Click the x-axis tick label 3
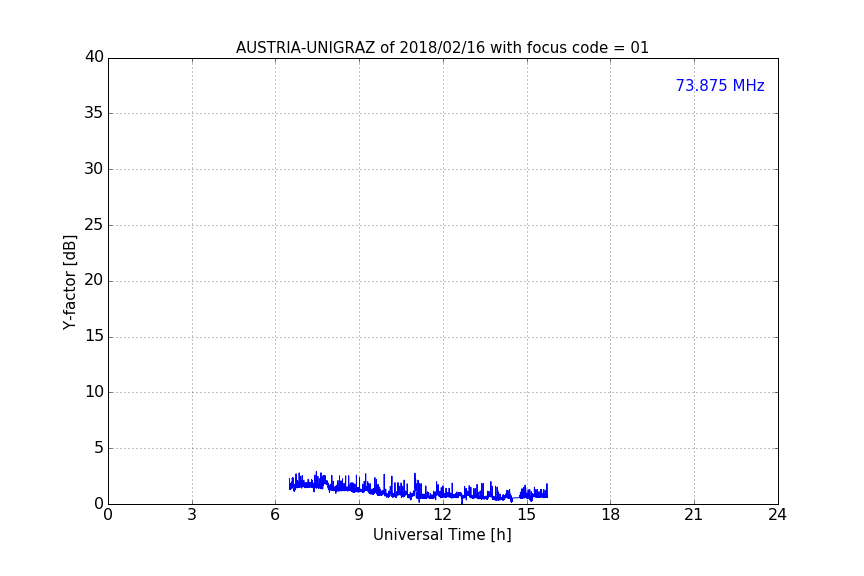This screenshot has width=864, height=576. [x=192, y=515]
